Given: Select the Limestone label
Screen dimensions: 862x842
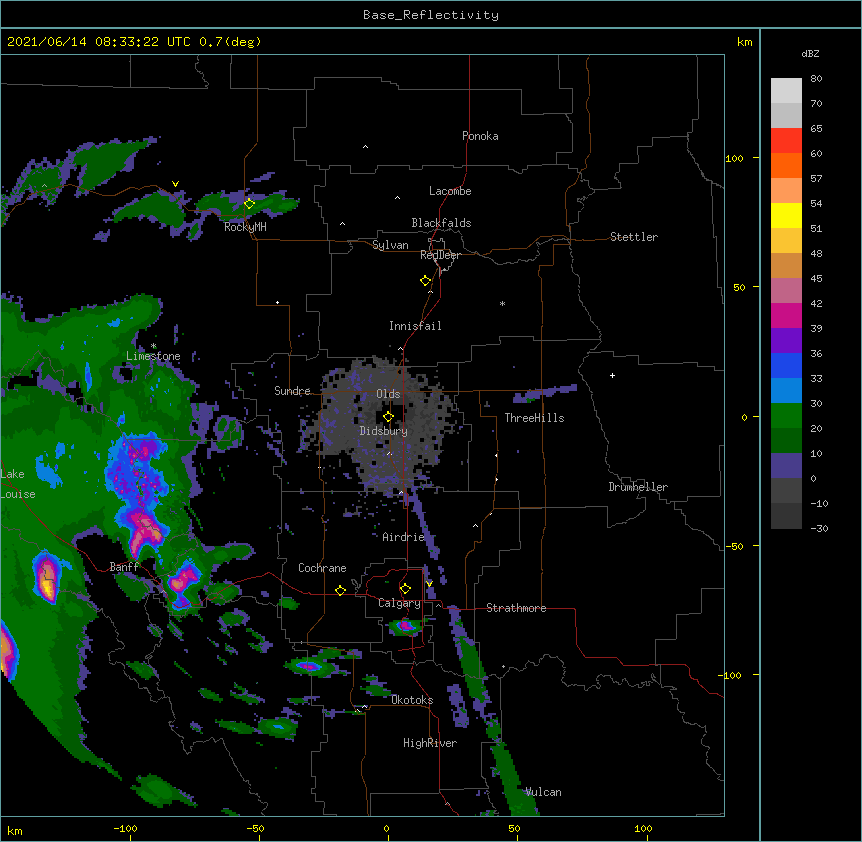Looking at the screenshot, I should (x=153, y=356).
